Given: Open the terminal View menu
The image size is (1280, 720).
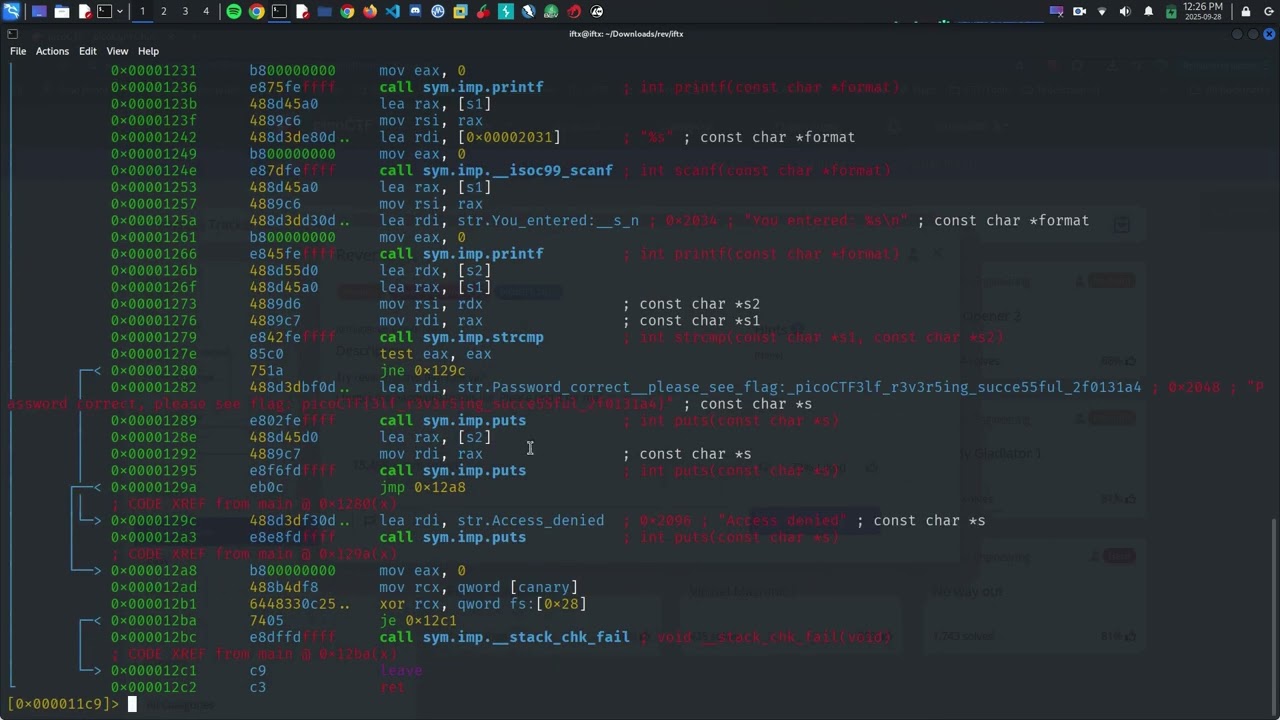Looking at the screenshot, I should [117, 51].
